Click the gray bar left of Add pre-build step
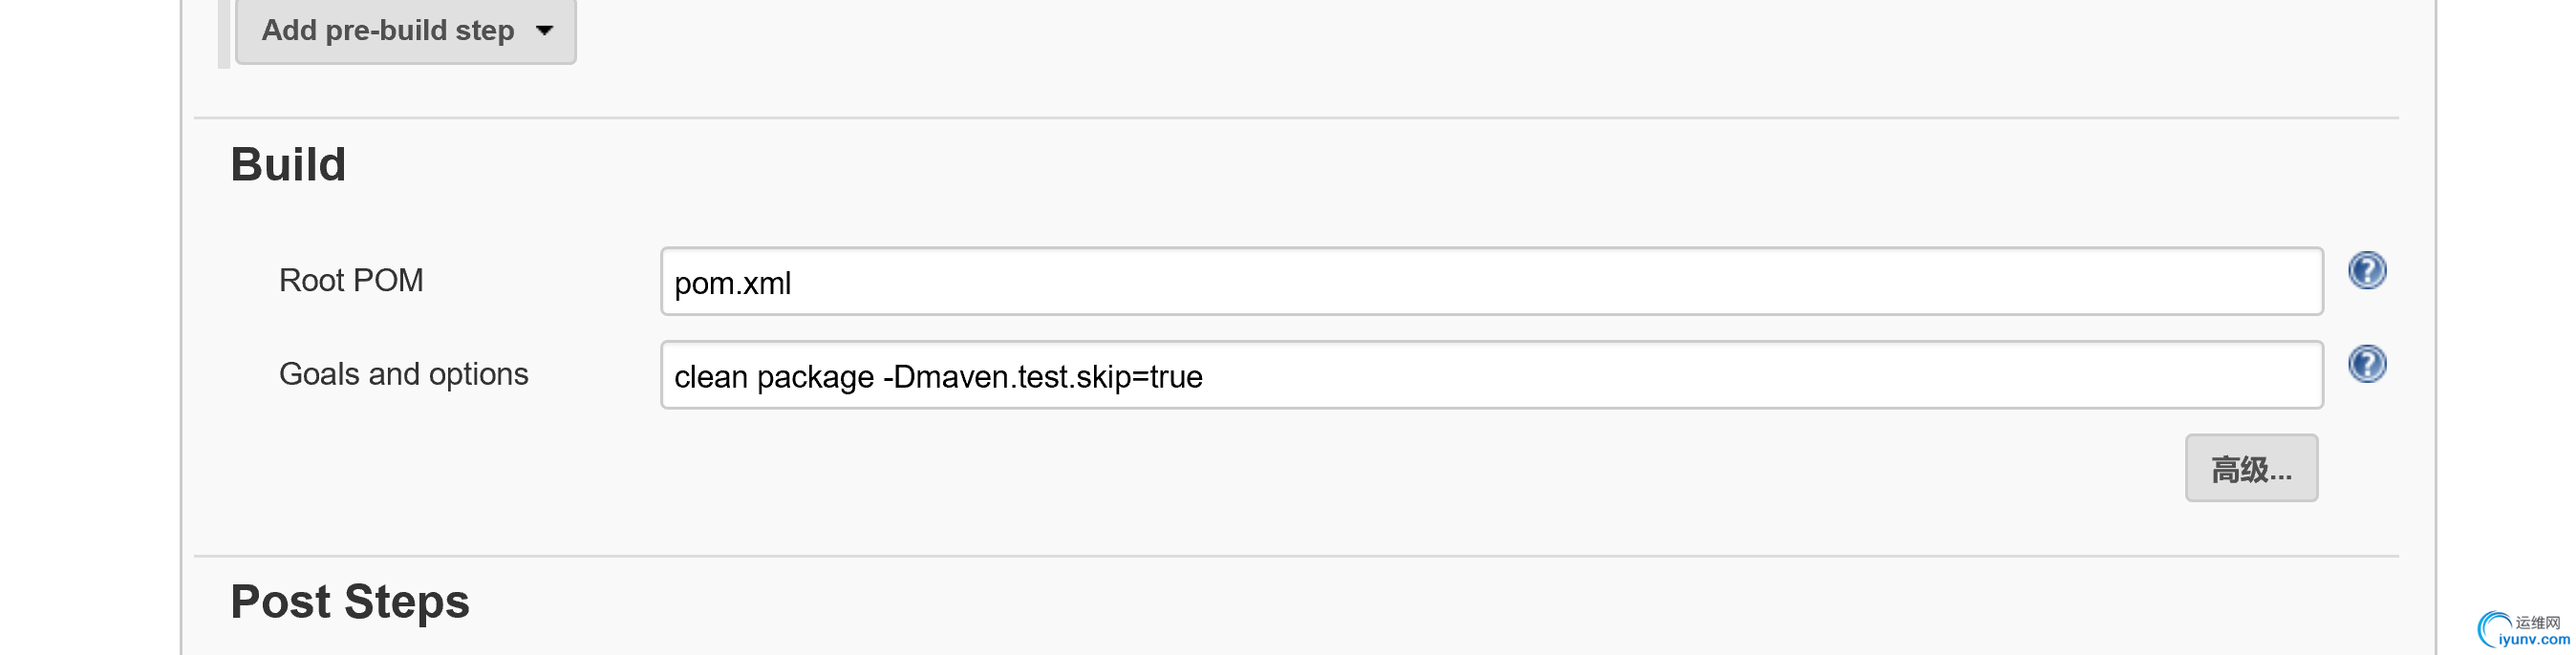Image resolution: width=2576 pixels, height=655 pixels. point(224,34)
